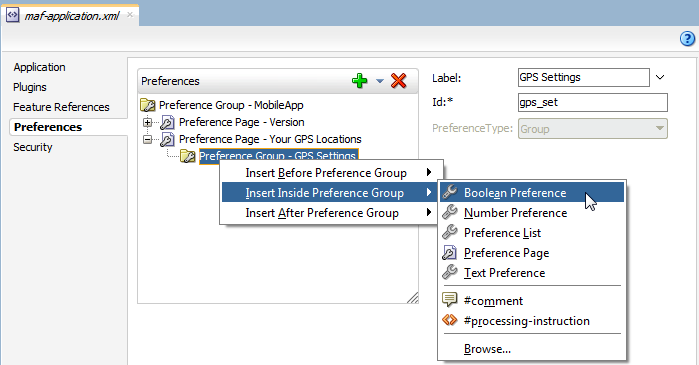Click the wrench icon beside Preference List
Screen dimensions: 699x365
pyautogui.click(x=450, y=232)
